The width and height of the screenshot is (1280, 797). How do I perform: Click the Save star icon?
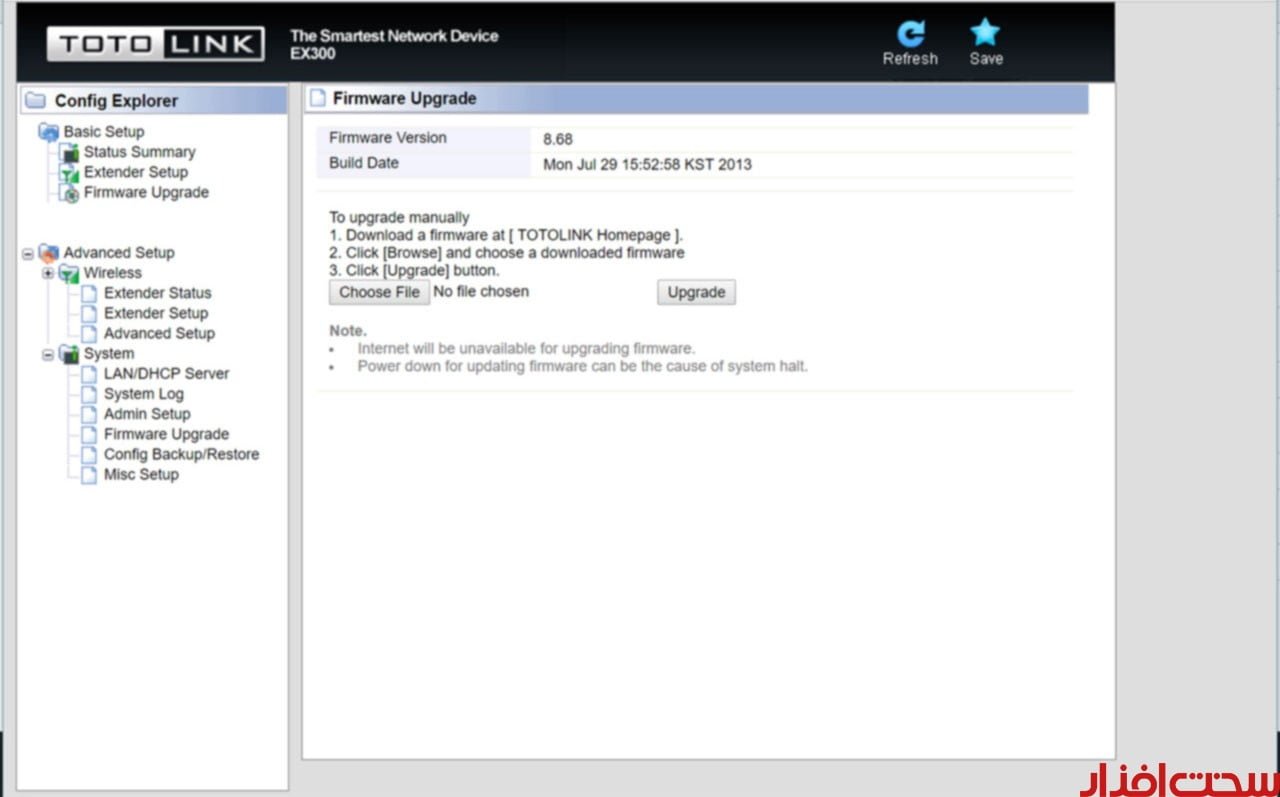[x=985, y=34]
